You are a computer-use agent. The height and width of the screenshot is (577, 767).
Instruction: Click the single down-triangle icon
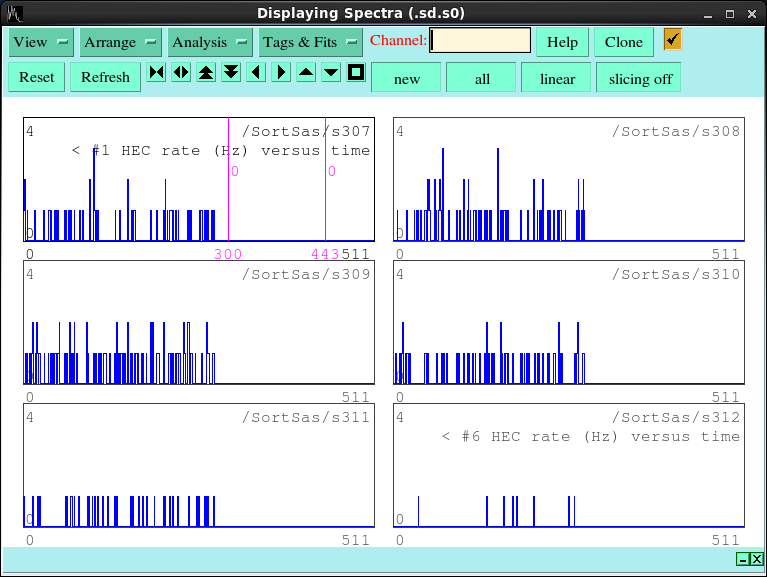[331, 73]
